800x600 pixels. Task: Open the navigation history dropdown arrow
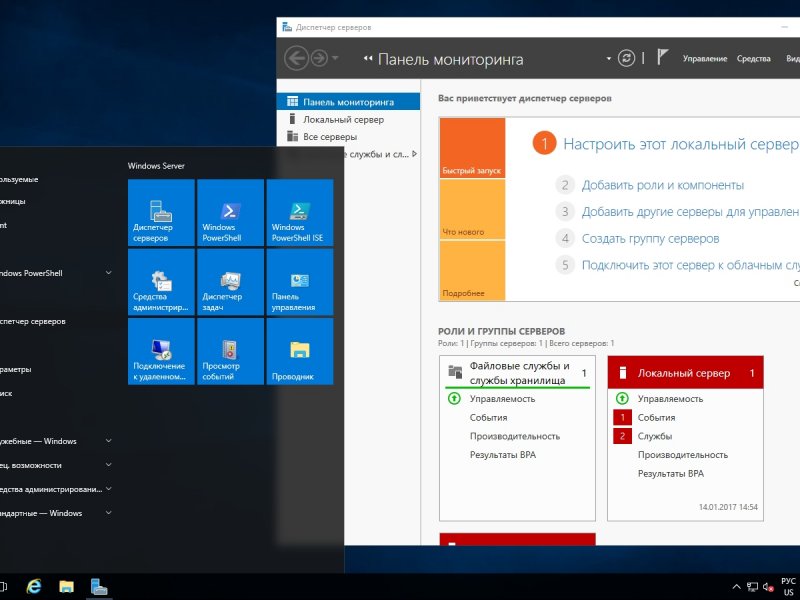pyautogui.click(x=335, y=58)
